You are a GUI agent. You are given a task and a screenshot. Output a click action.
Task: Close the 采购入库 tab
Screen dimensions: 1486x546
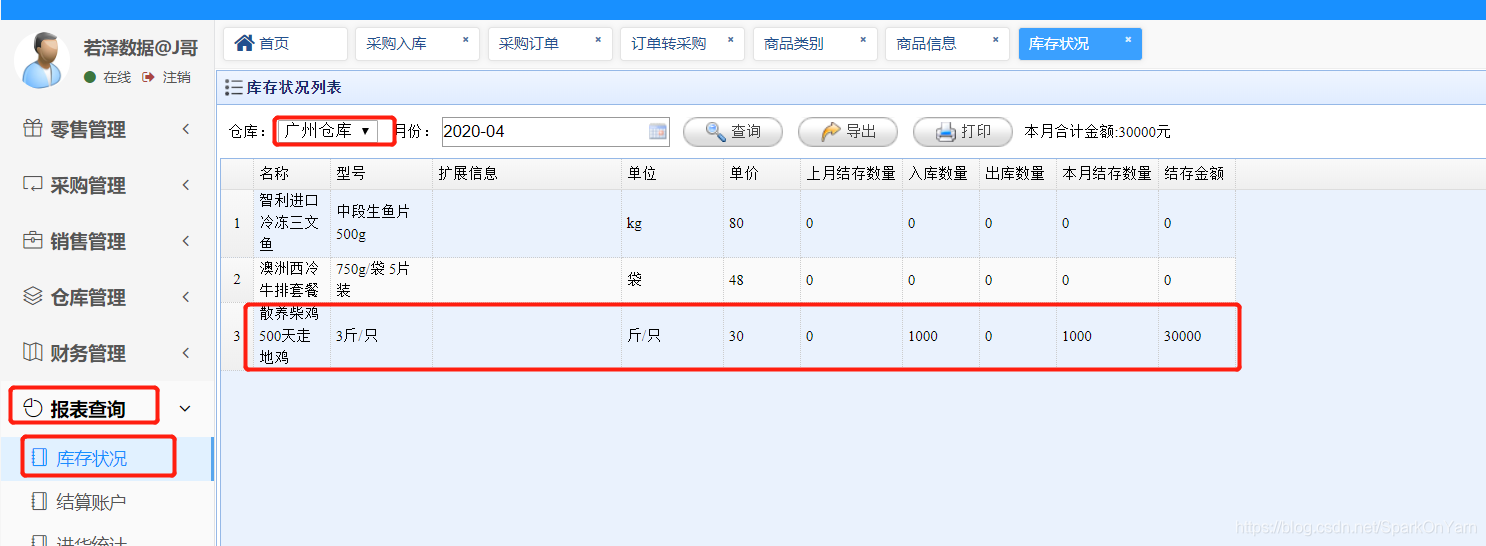coord(465,40)
